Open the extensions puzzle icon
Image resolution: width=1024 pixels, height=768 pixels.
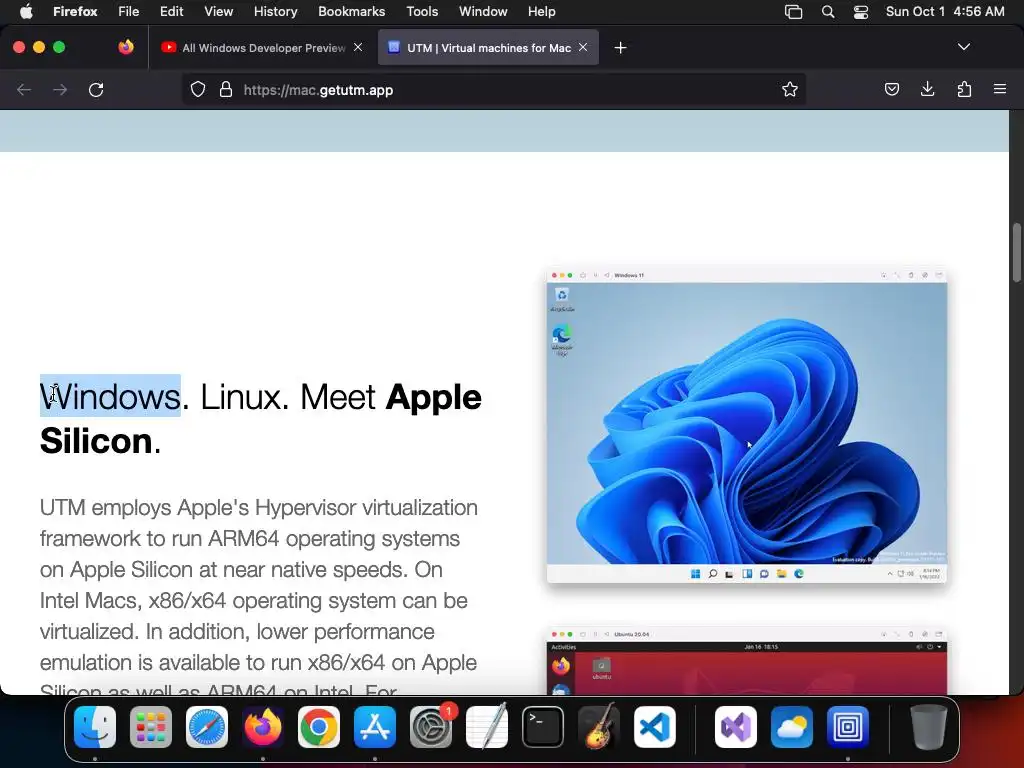964,89
